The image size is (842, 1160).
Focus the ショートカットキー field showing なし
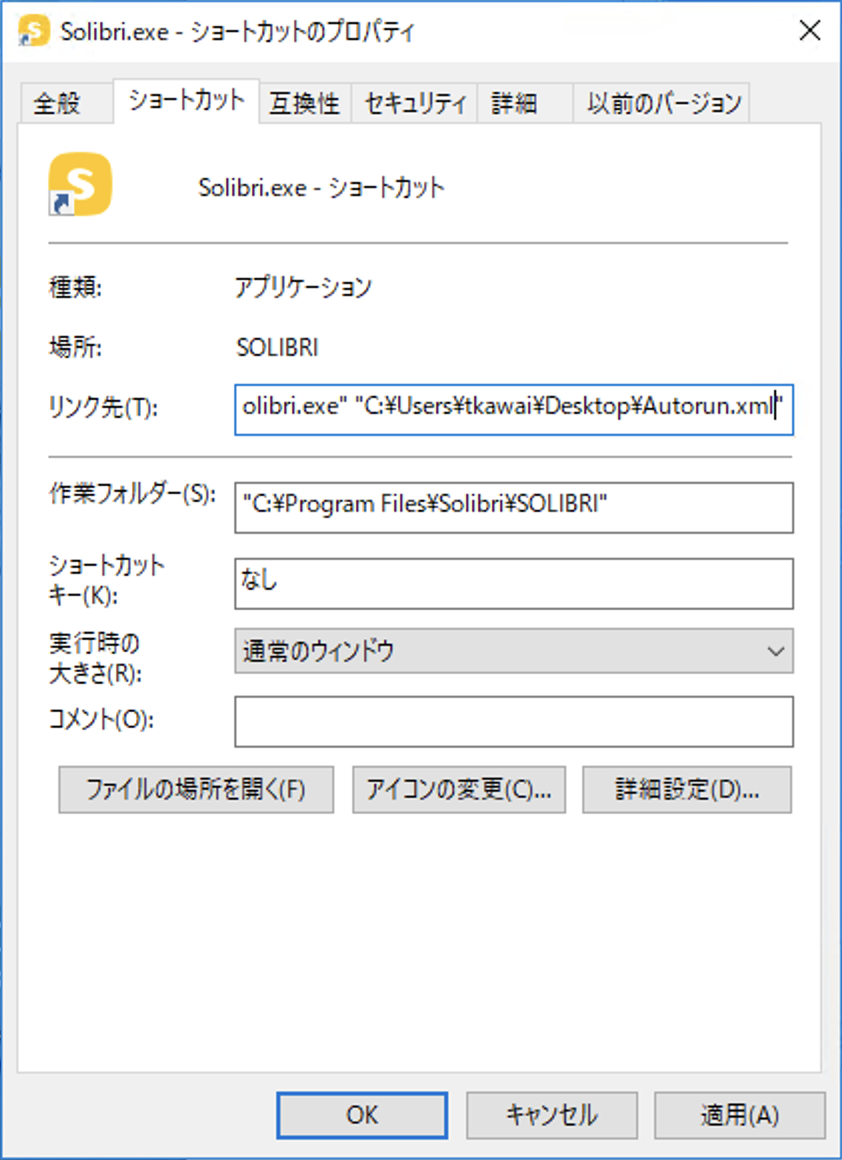coord(513,584)
